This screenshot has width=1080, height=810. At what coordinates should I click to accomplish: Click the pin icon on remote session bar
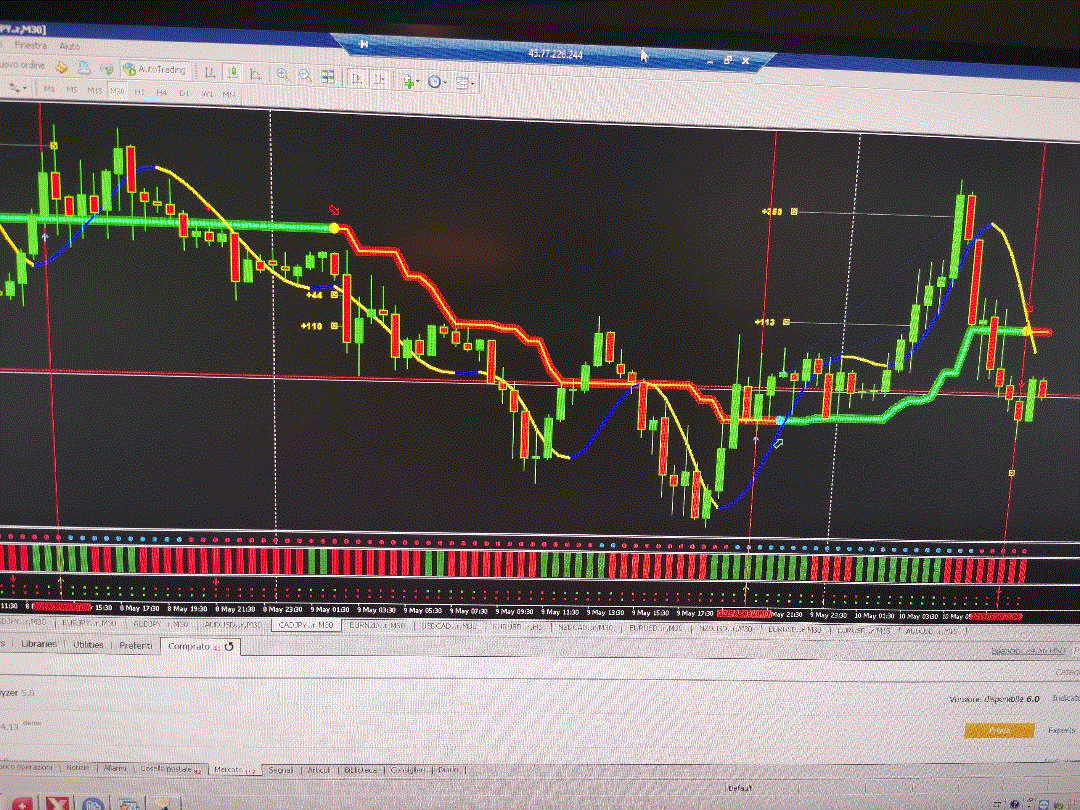[364, 44]
